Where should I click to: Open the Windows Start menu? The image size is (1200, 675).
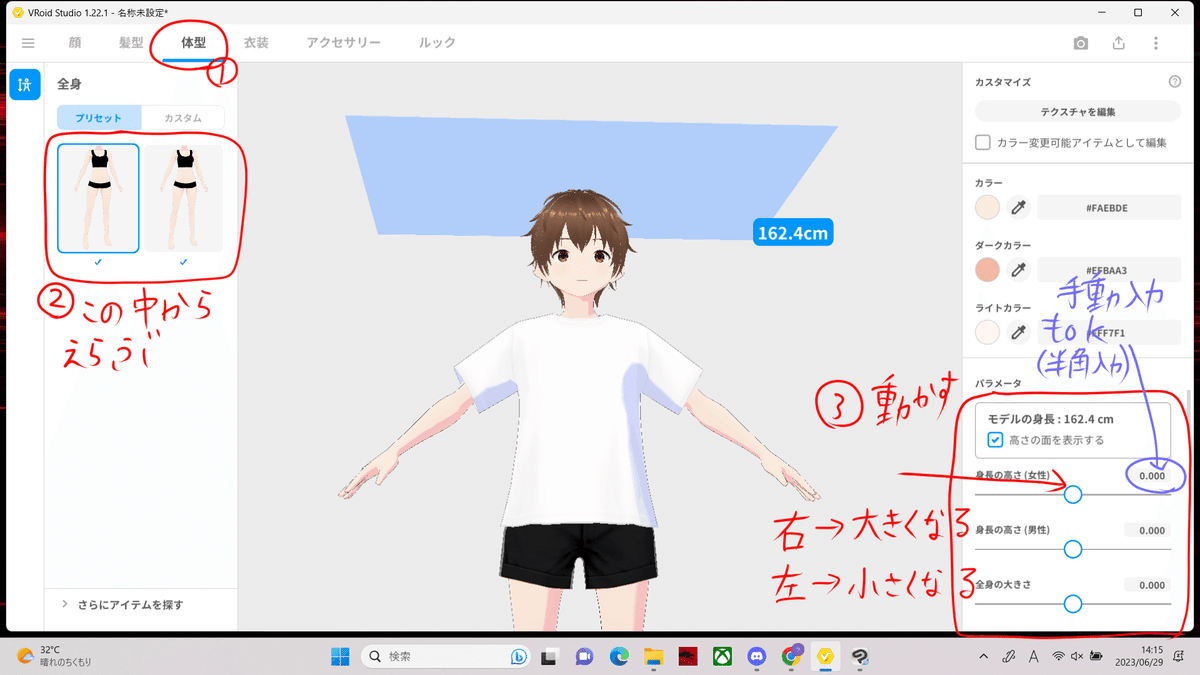339,658
